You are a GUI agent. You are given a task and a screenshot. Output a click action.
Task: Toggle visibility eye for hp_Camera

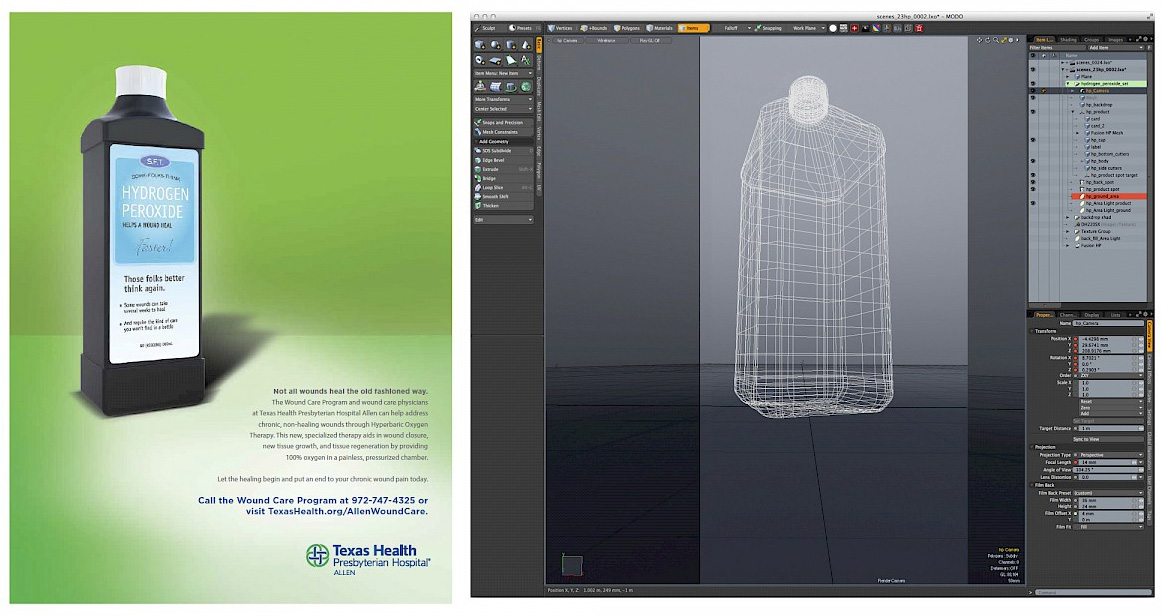point(1033,90)
